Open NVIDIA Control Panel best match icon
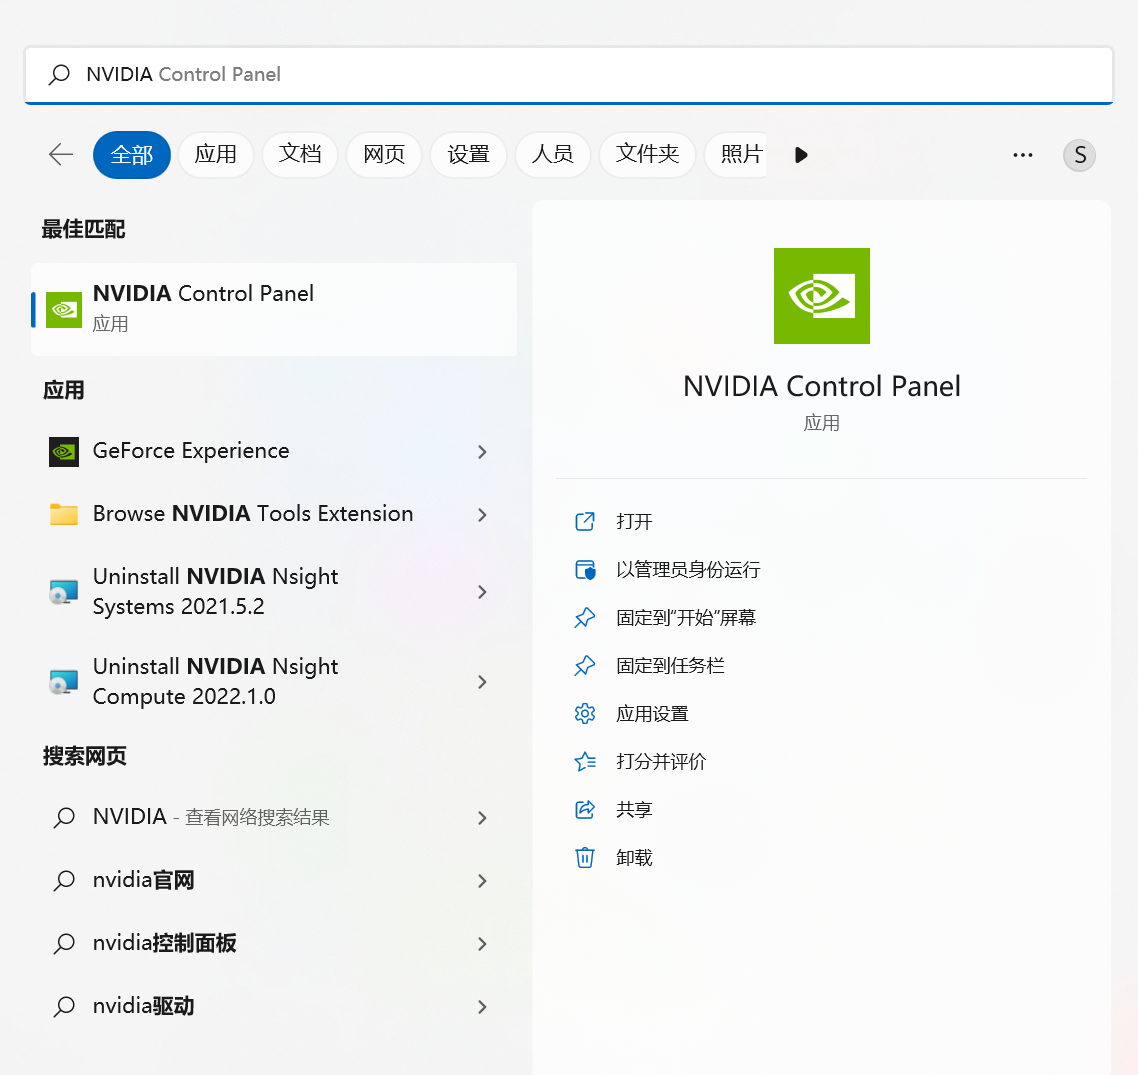The height and width of the screenshot is (1075, 1138). tap(64, 310)
